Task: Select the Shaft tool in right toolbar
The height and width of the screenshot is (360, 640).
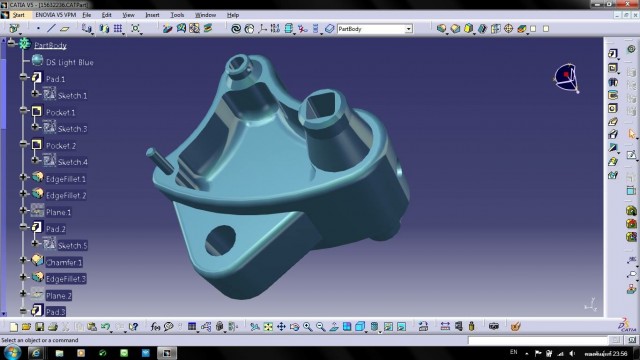Action: pyautogui.click(x=613, y=82)
